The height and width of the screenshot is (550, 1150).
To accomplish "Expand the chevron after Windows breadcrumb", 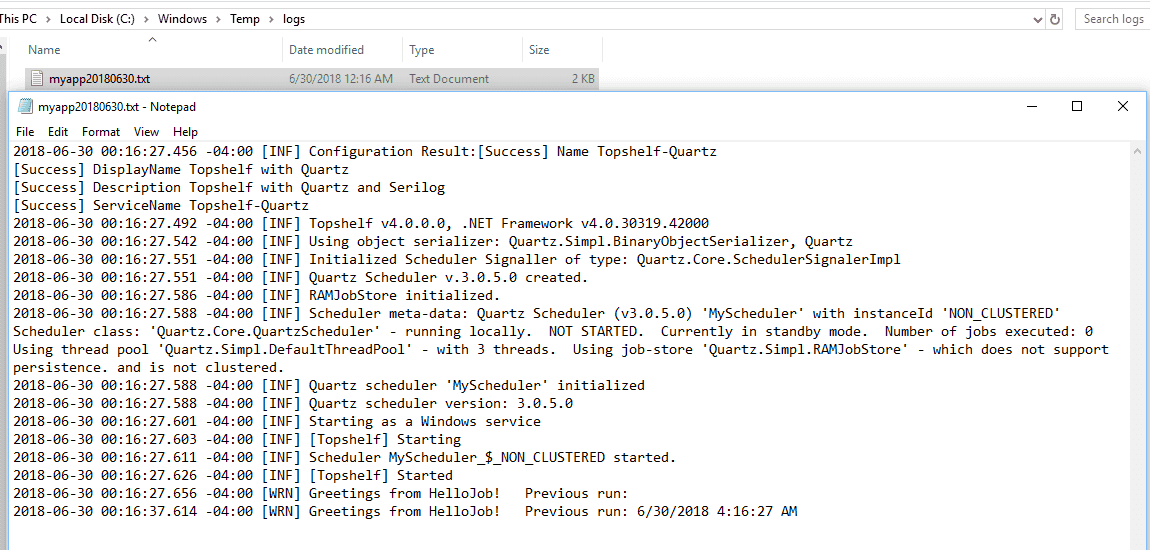I will (219, 20).
